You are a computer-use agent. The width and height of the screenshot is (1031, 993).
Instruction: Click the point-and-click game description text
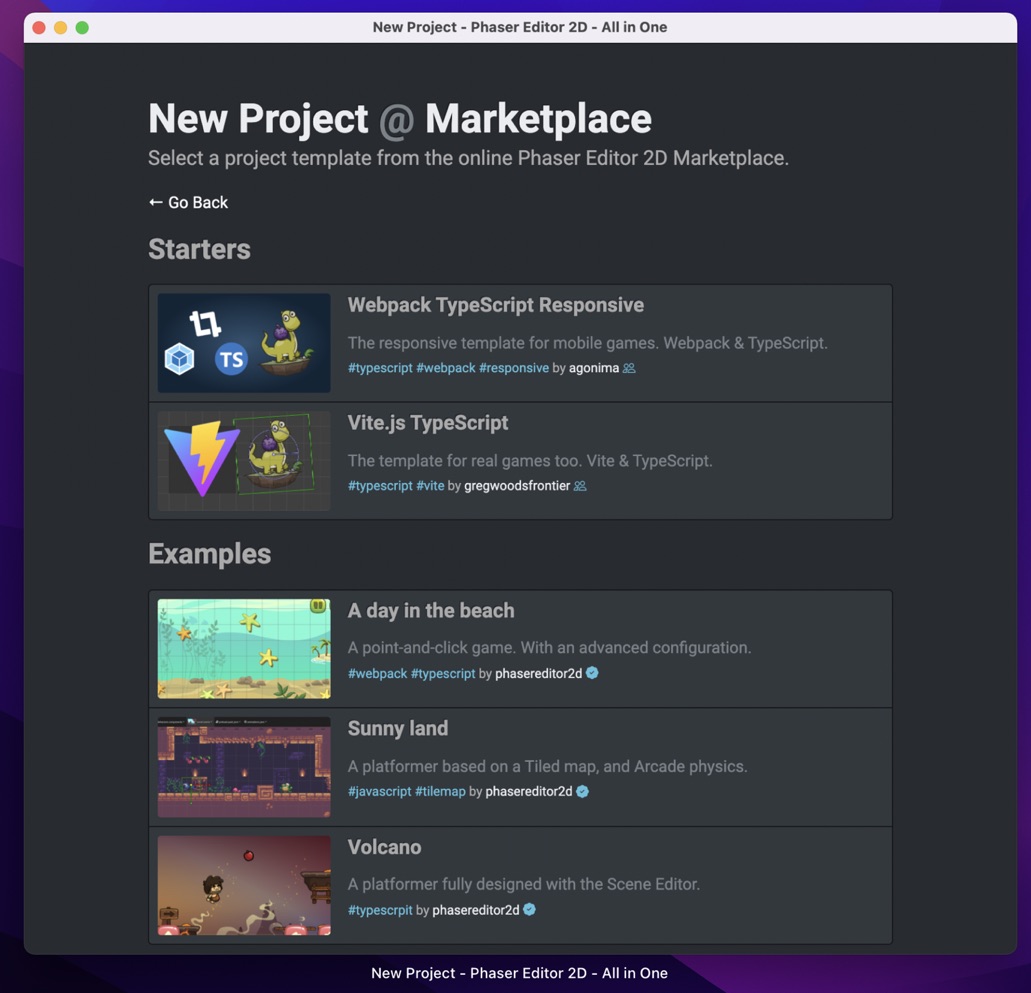(x=549, y=648)
